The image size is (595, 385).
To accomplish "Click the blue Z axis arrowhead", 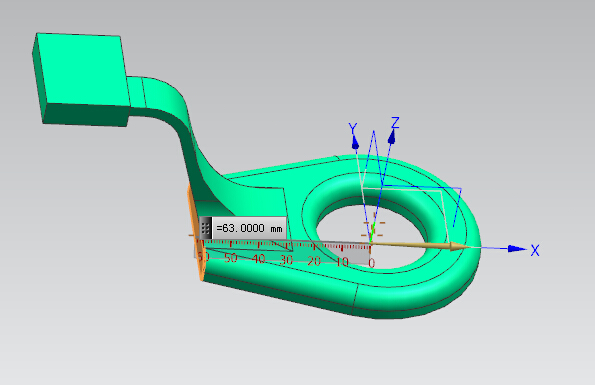I will point(392,137).
